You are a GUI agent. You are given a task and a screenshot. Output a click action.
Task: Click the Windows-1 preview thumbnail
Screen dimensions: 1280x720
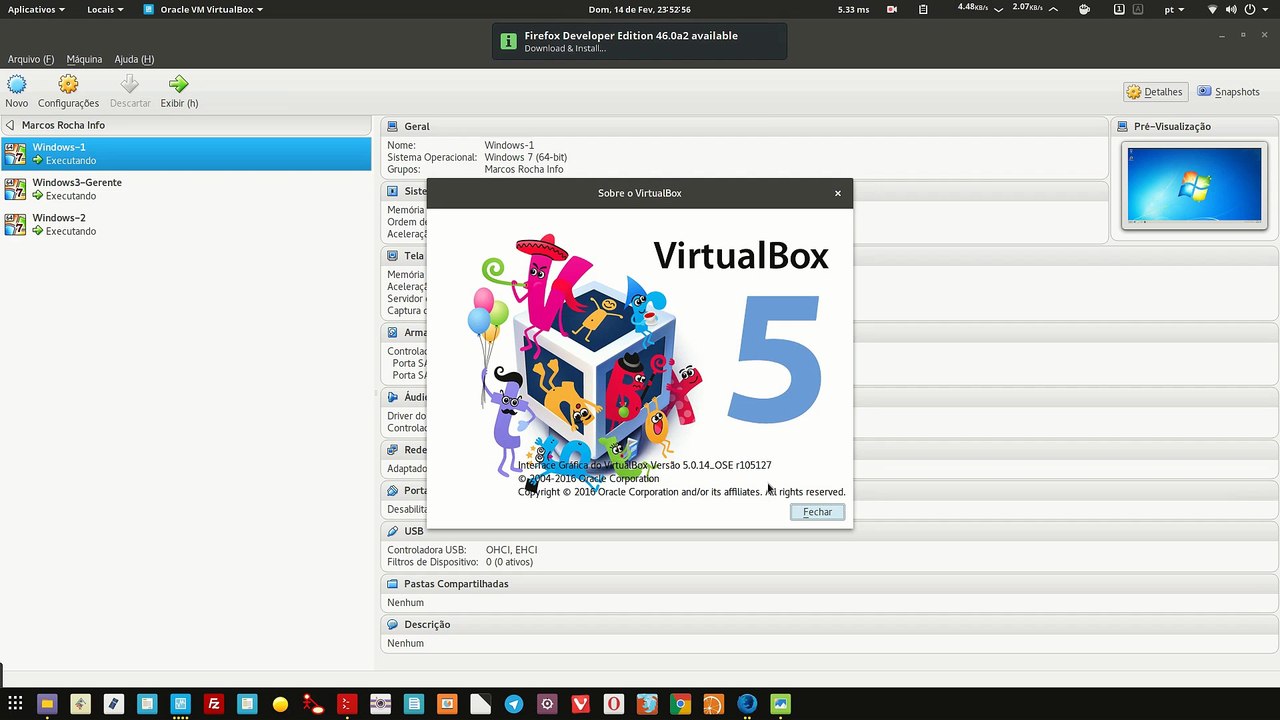click(1194, 184)
